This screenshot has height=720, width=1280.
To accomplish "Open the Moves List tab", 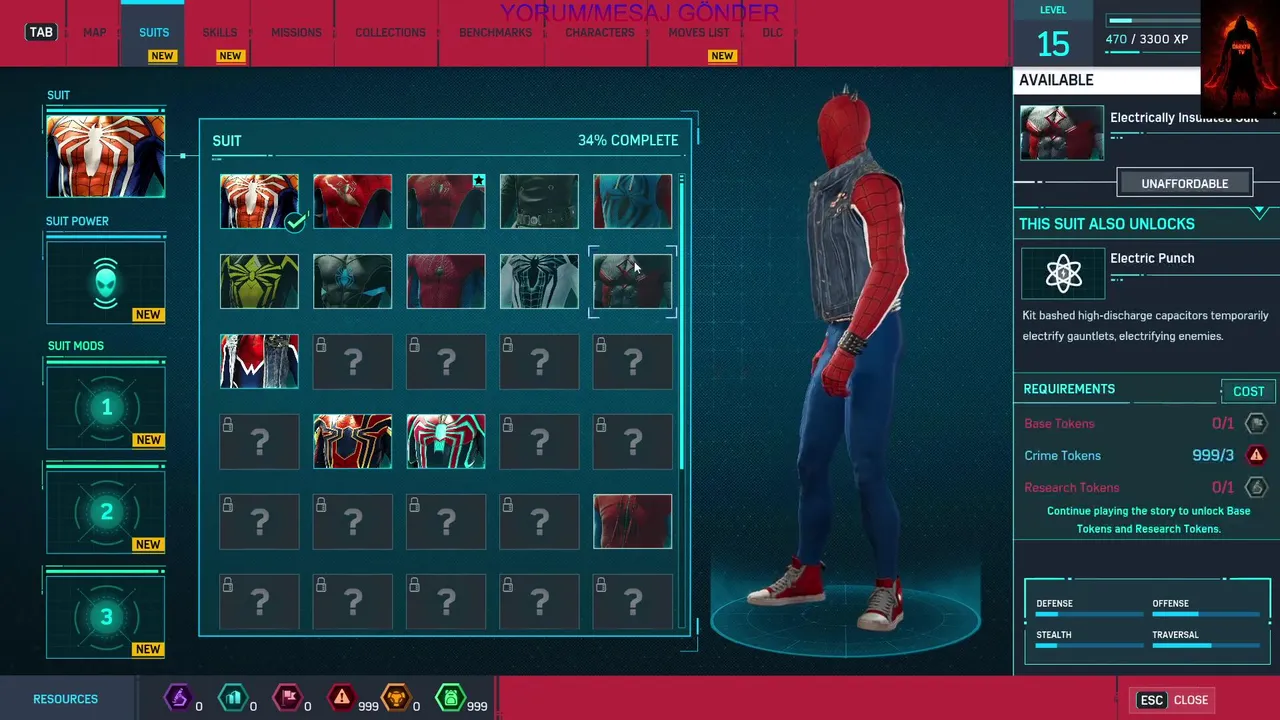I will click(699, 32).
